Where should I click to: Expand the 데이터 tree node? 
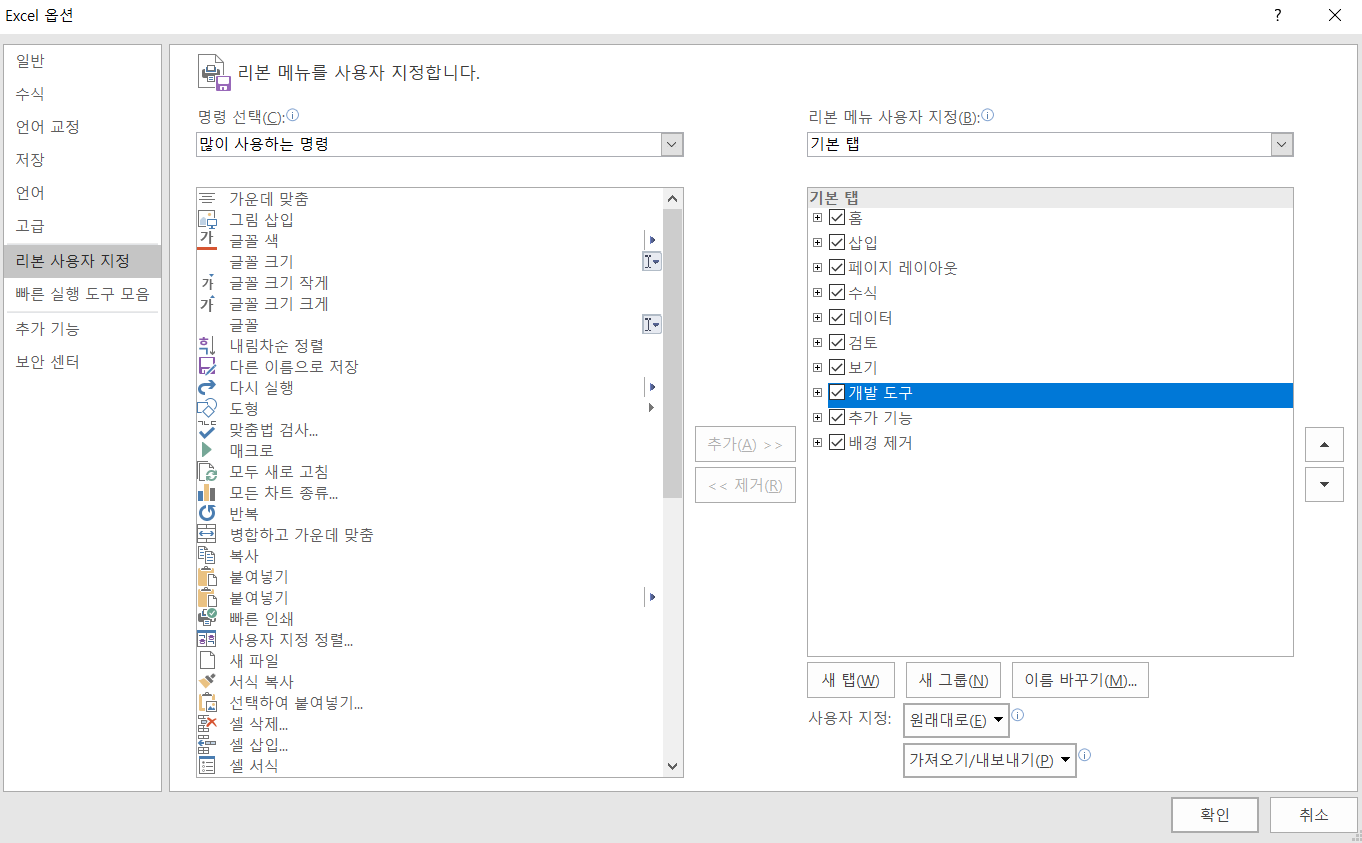pyautogui.click(x=817, y=317)
